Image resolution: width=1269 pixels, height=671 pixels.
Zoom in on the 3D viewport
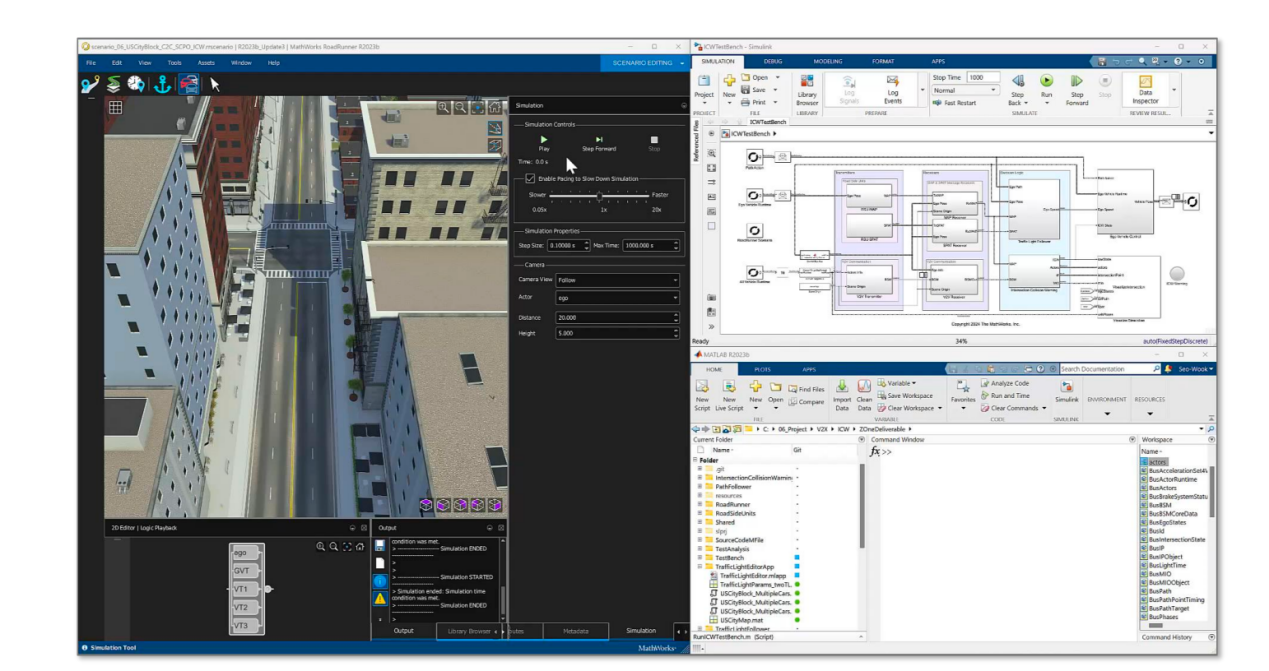pyautogui.click(x=442, y=107)
